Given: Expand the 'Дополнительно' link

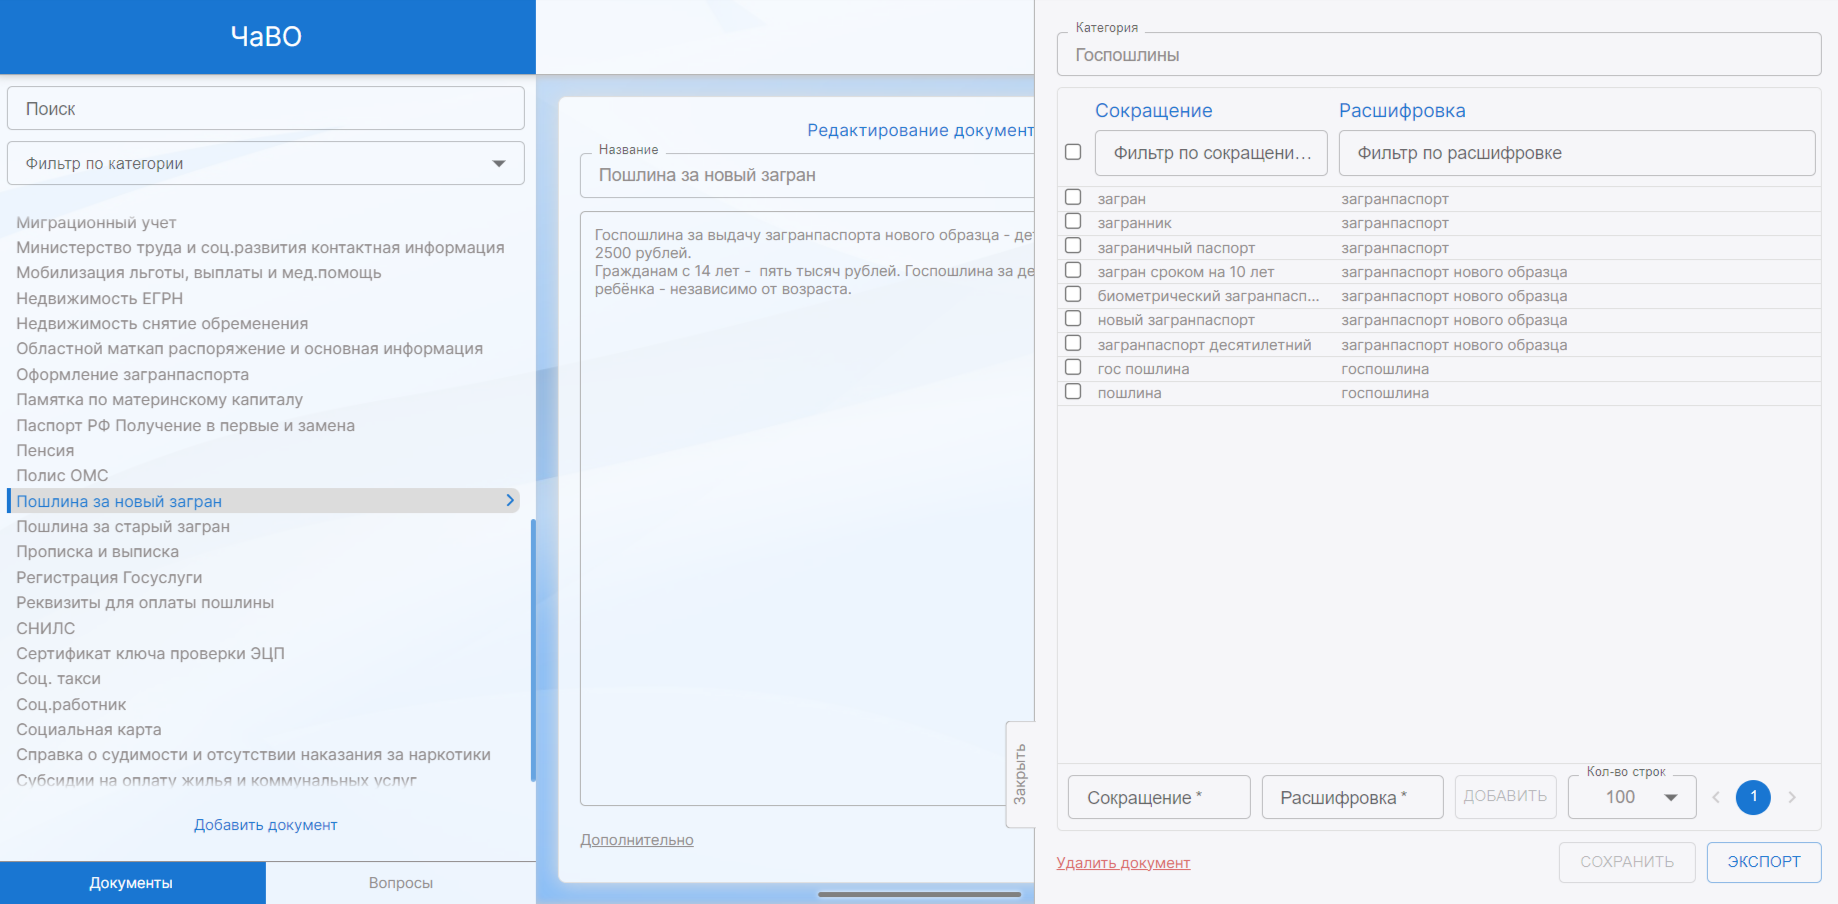Looking at the screenshot, I should (x=636, y=840).
